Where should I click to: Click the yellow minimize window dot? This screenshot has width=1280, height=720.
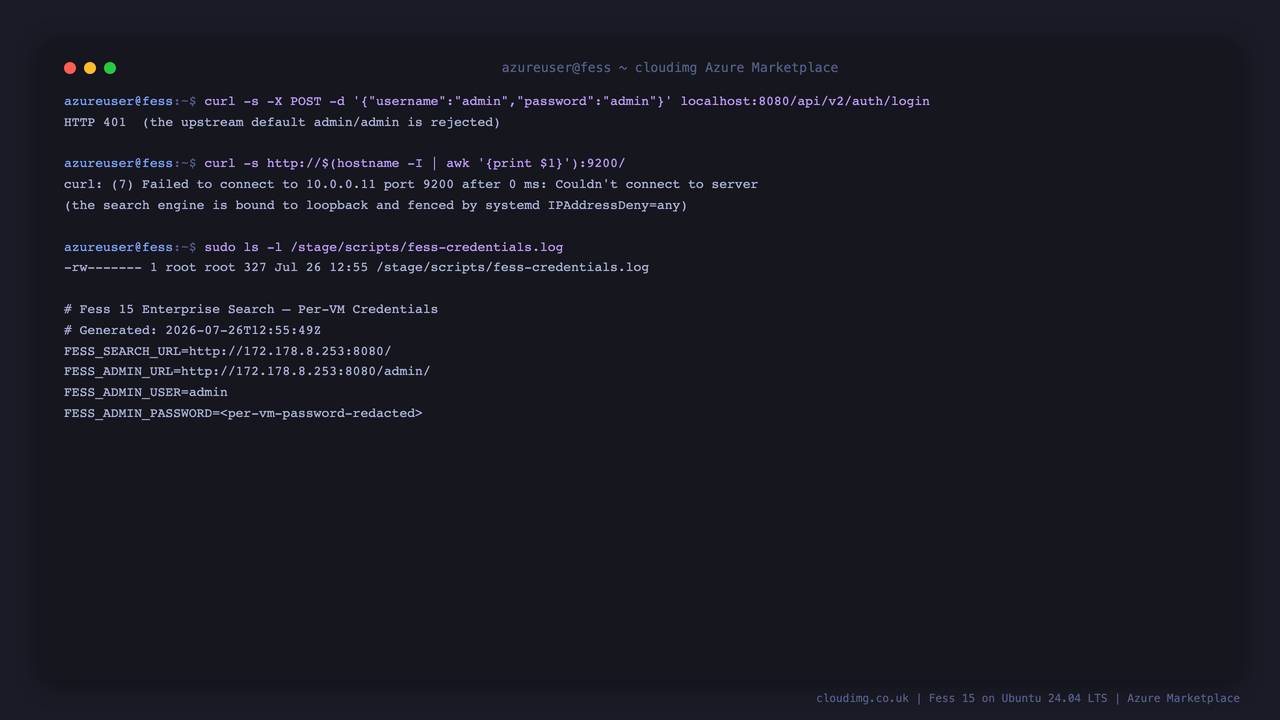(x=90, y=68)
